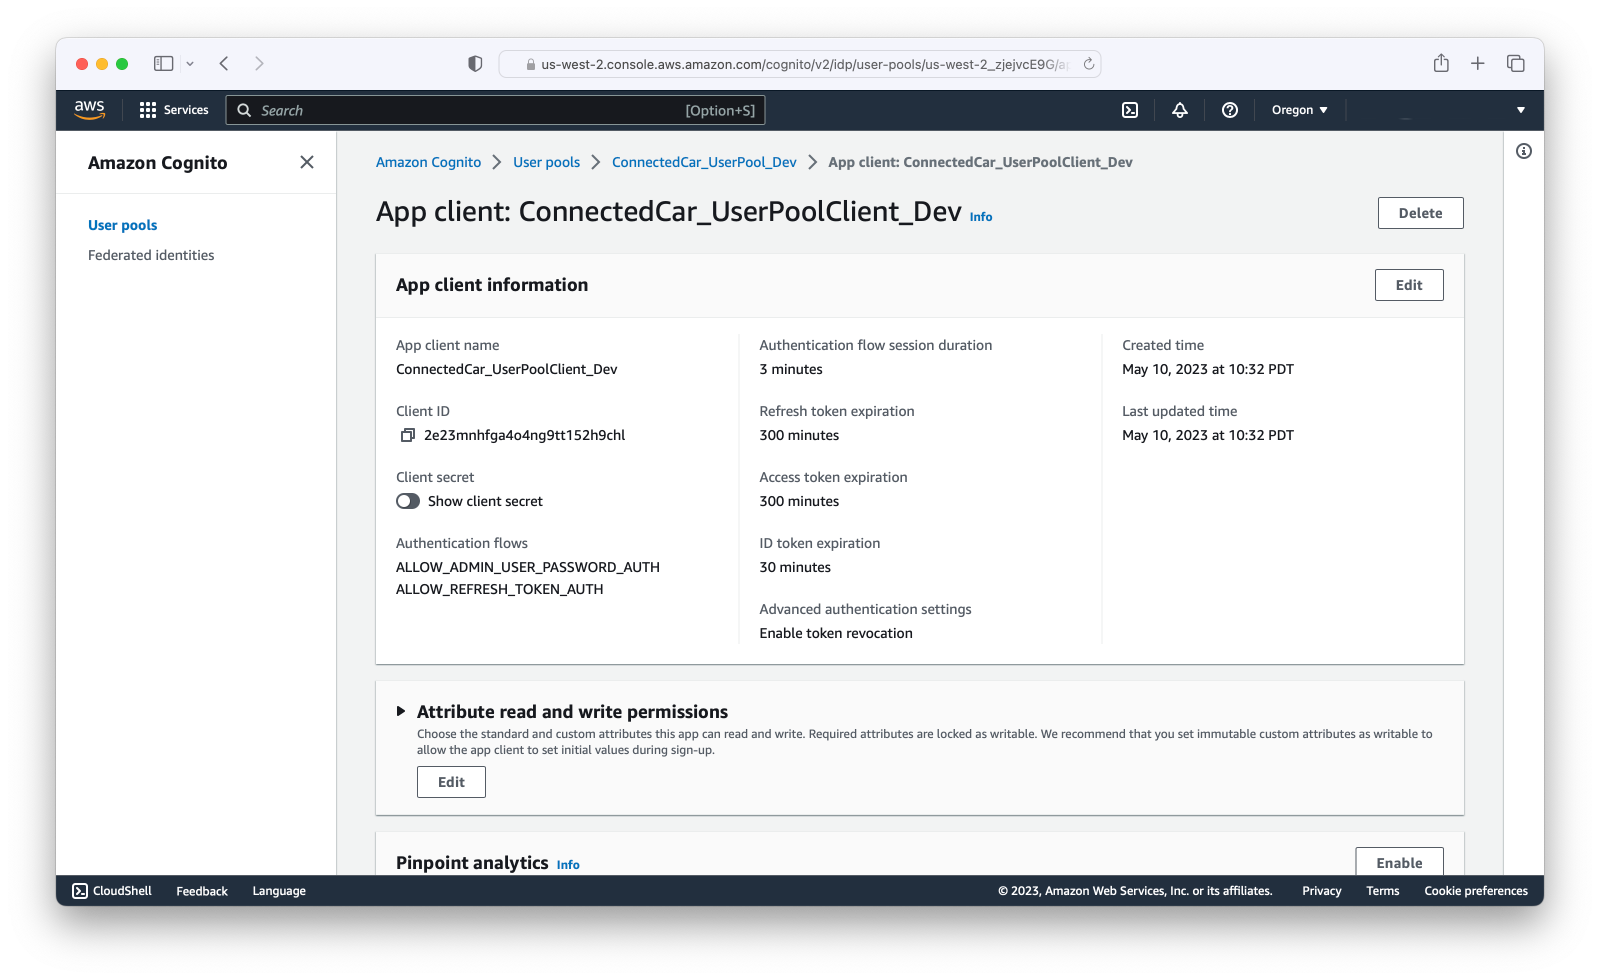The height and width of the screenshot is (980, 1600).
Task: Open Privacy link in footer
Action: tap(1321, 891)
